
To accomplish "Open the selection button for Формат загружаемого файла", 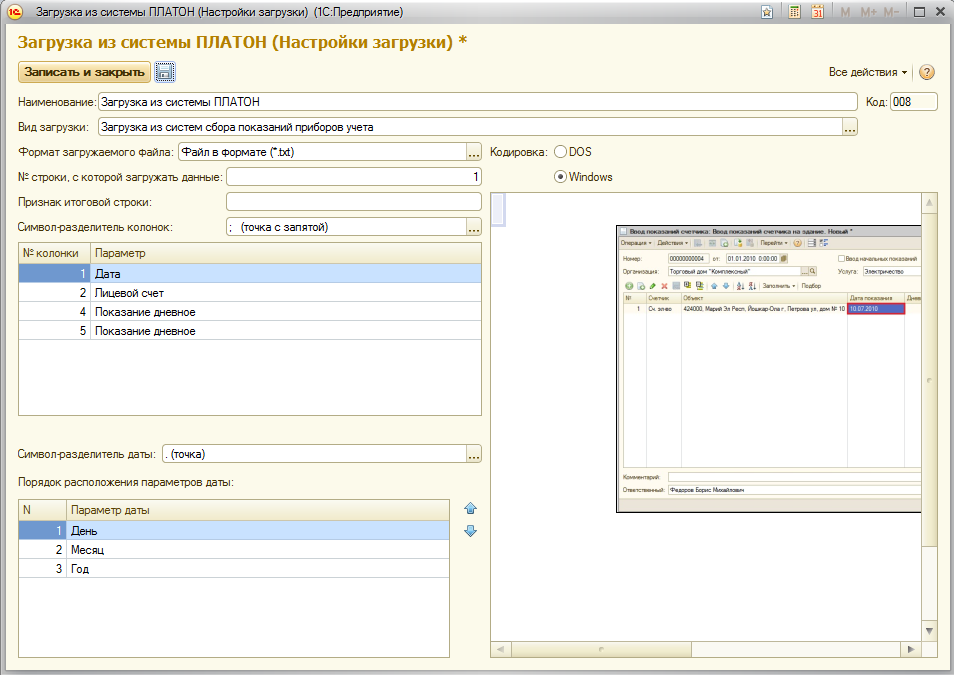I will [474, 152].
